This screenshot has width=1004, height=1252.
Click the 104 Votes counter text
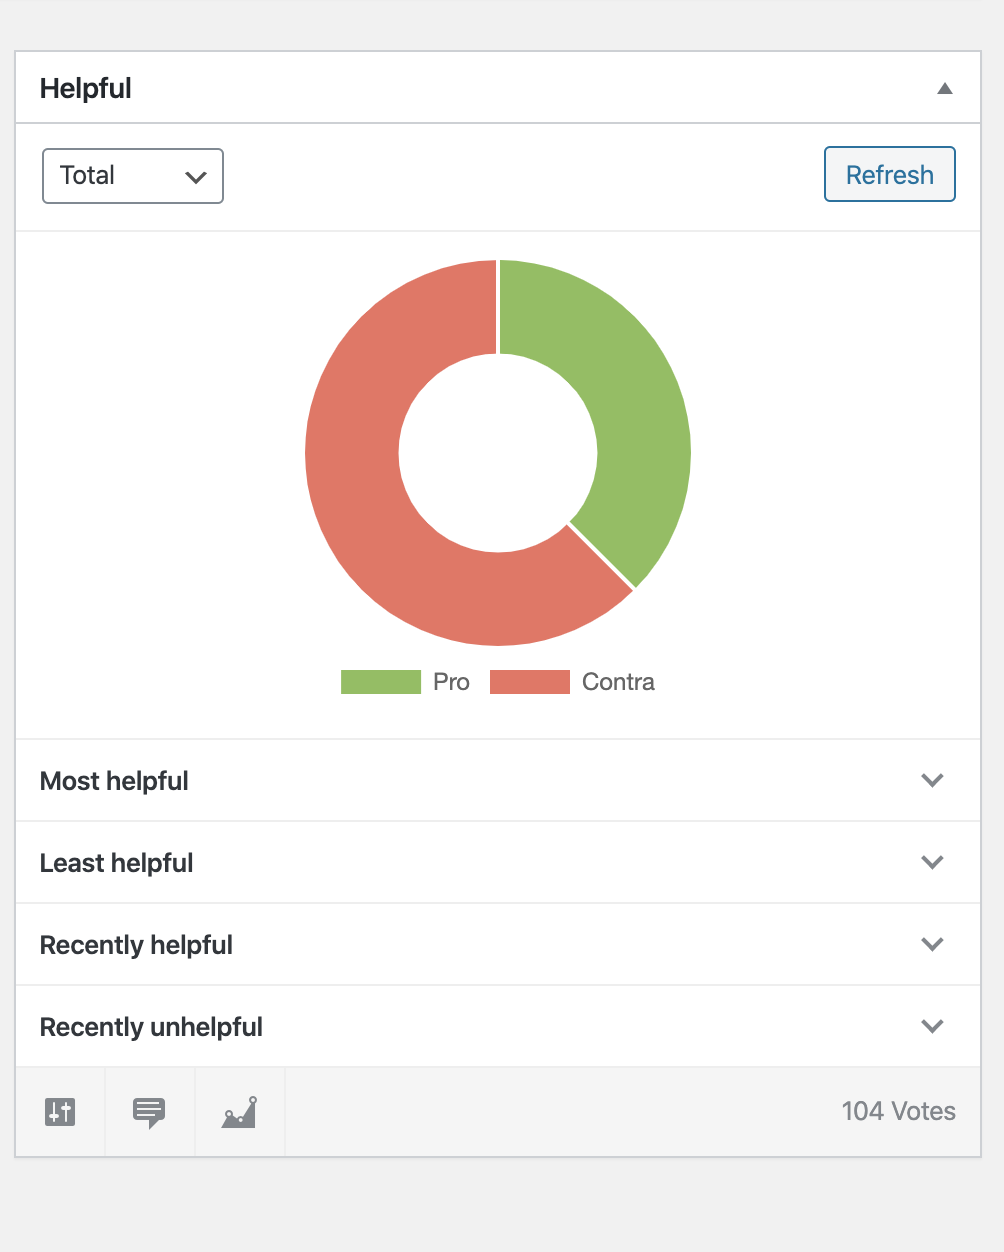click(899, 1111)
